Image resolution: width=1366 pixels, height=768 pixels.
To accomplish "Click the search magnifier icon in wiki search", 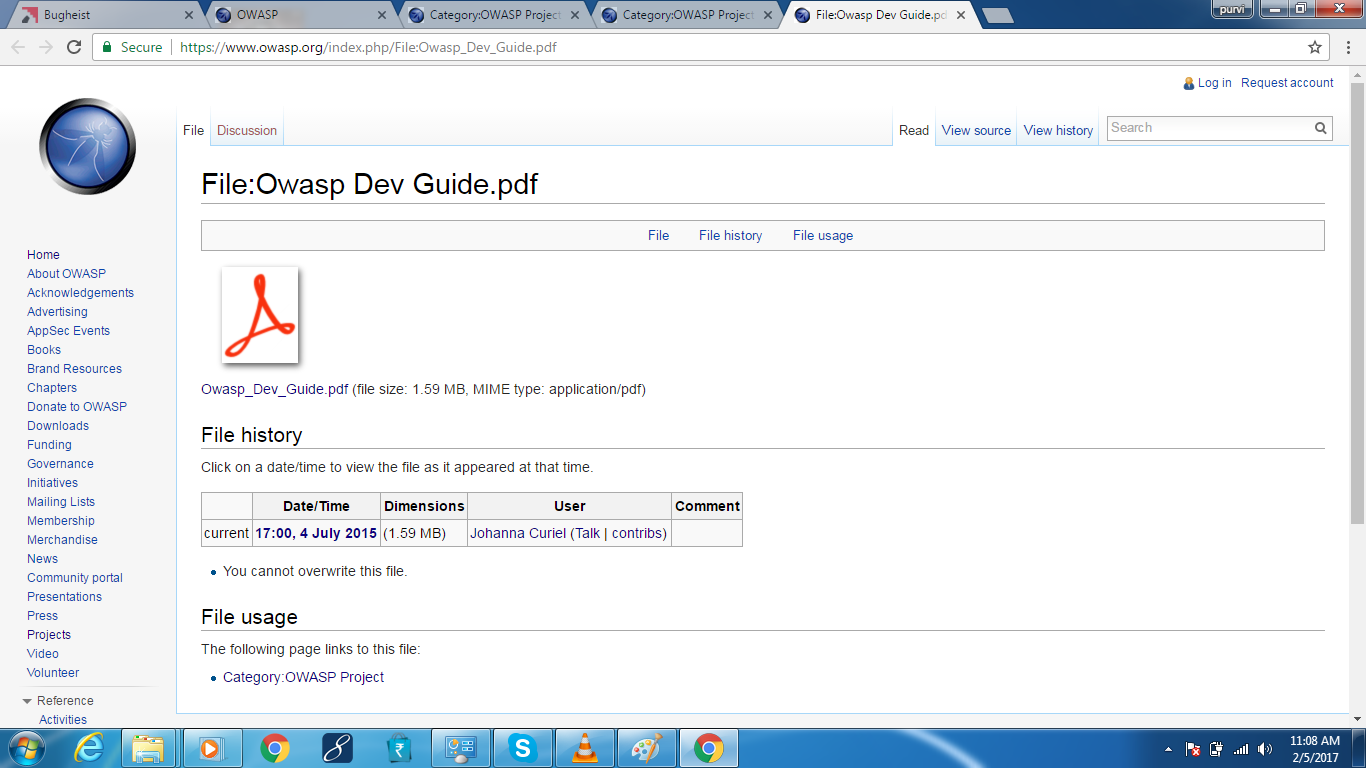I will pos(1320,128).
